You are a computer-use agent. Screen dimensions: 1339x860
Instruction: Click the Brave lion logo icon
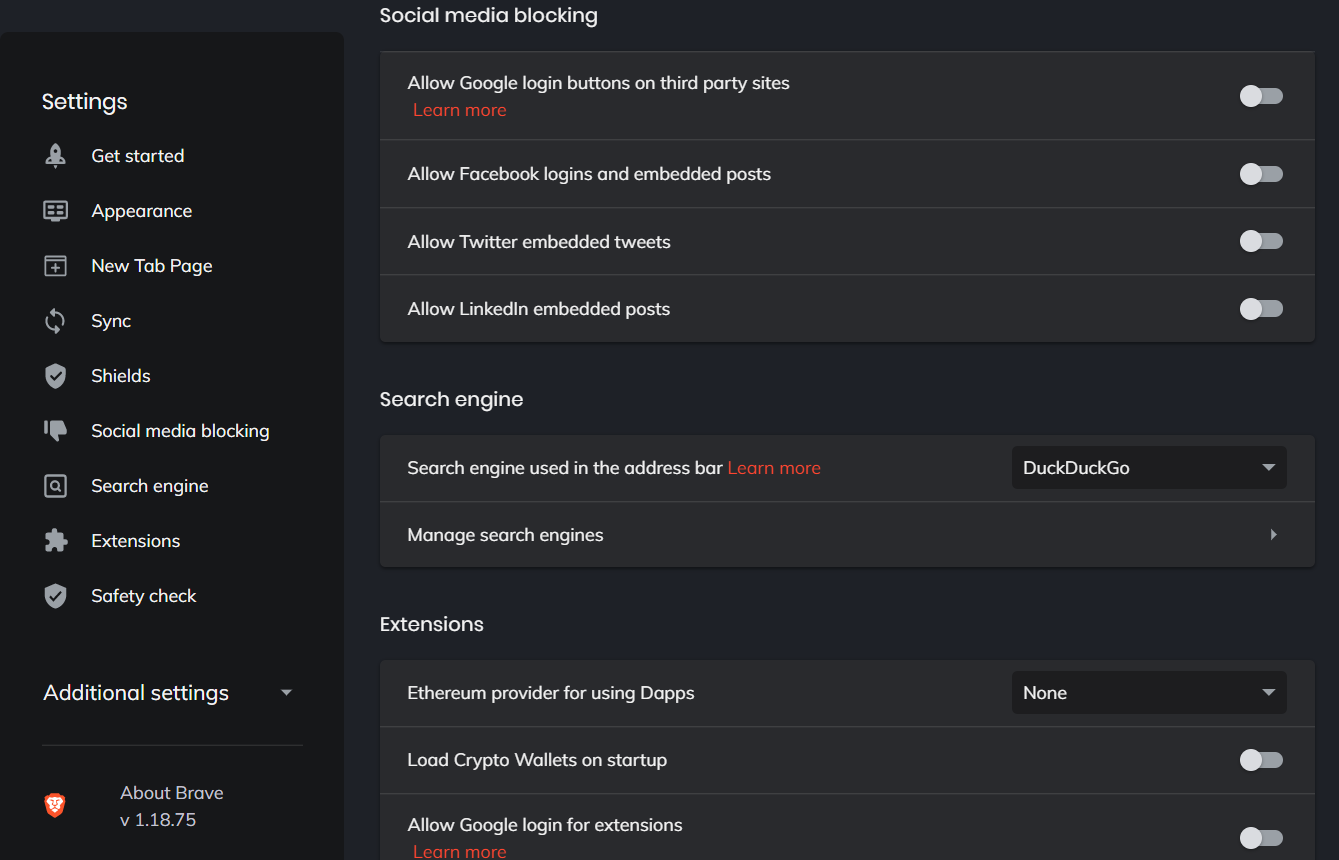point(56,805)
